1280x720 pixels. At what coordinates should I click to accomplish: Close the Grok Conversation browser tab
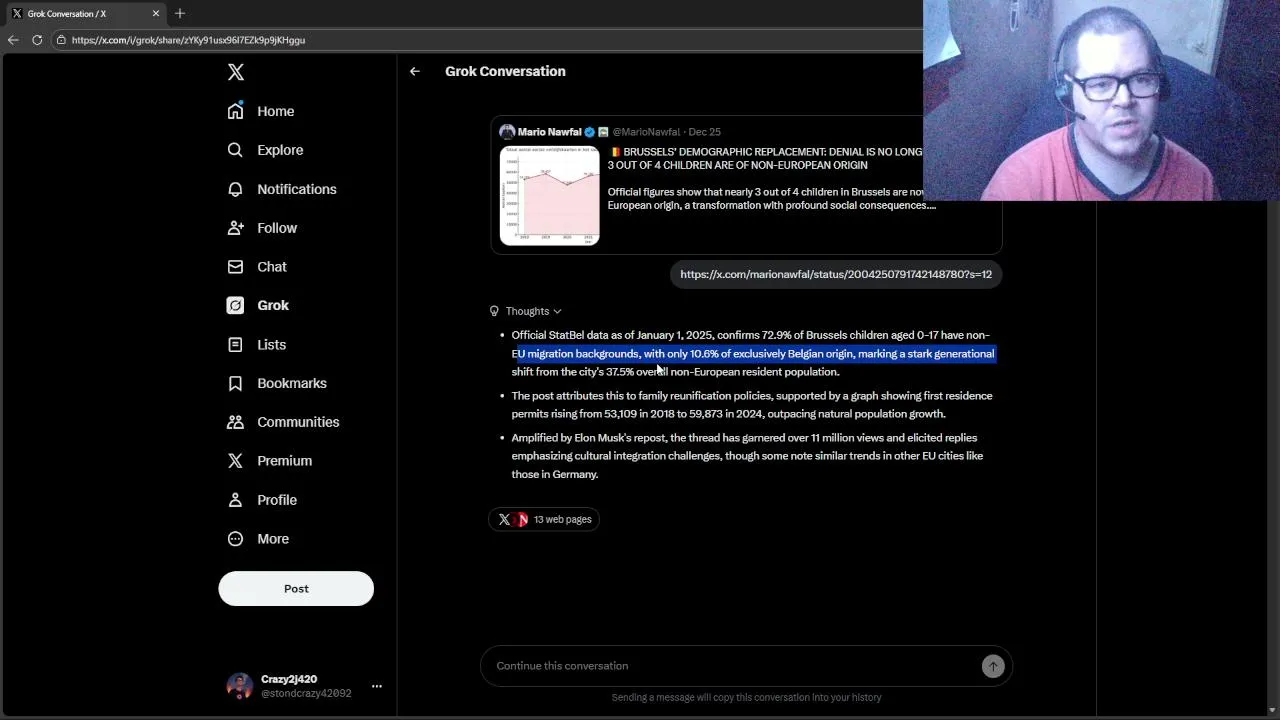(x=156, y=13)
